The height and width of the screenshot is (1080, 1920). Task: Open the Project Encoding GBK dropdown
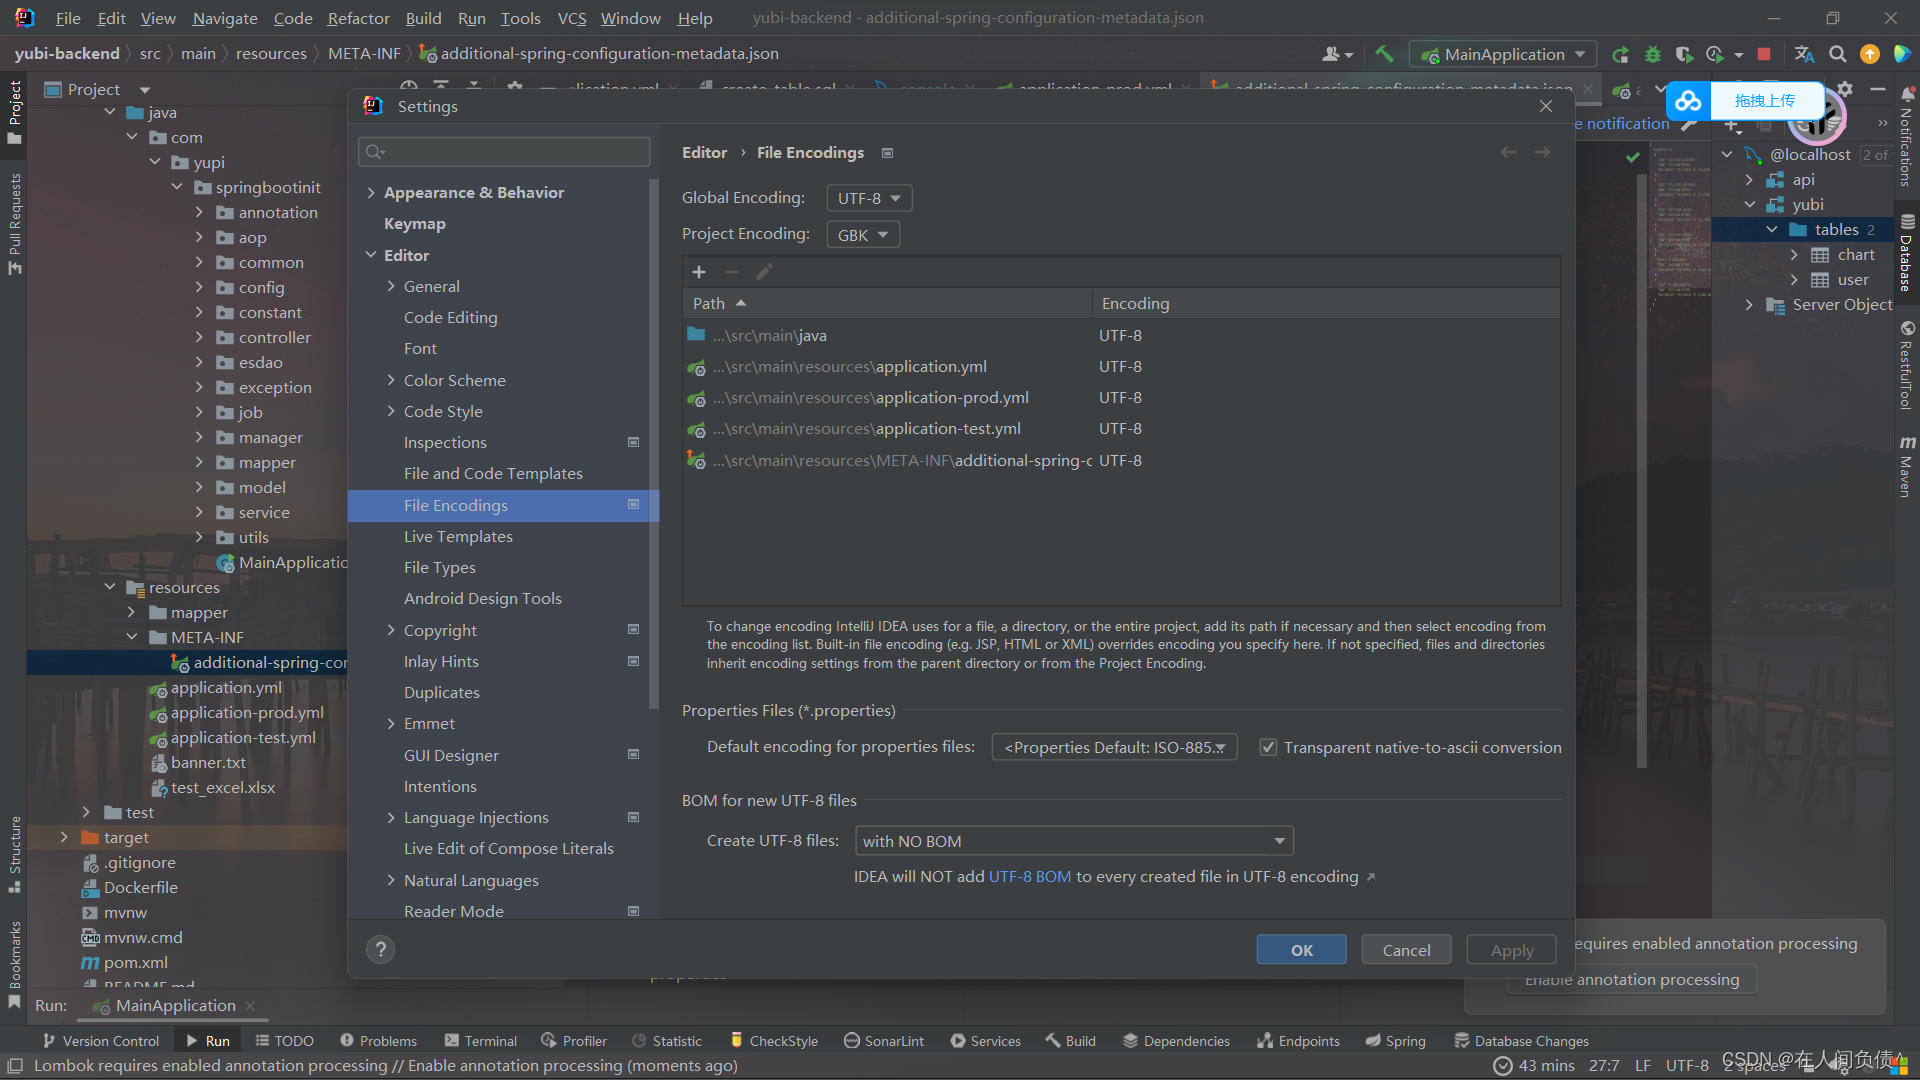(862, 235)
